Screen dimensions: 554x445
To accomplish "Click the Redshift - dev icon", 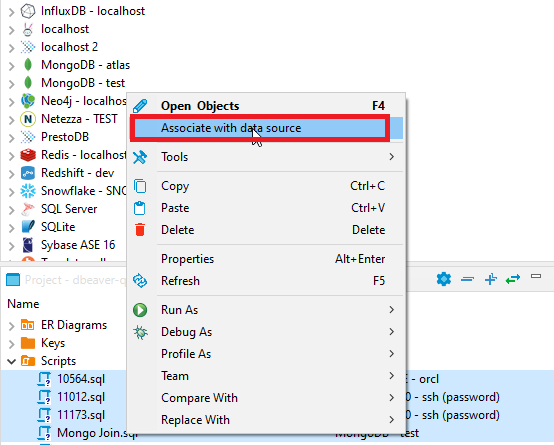I will 28,173.
